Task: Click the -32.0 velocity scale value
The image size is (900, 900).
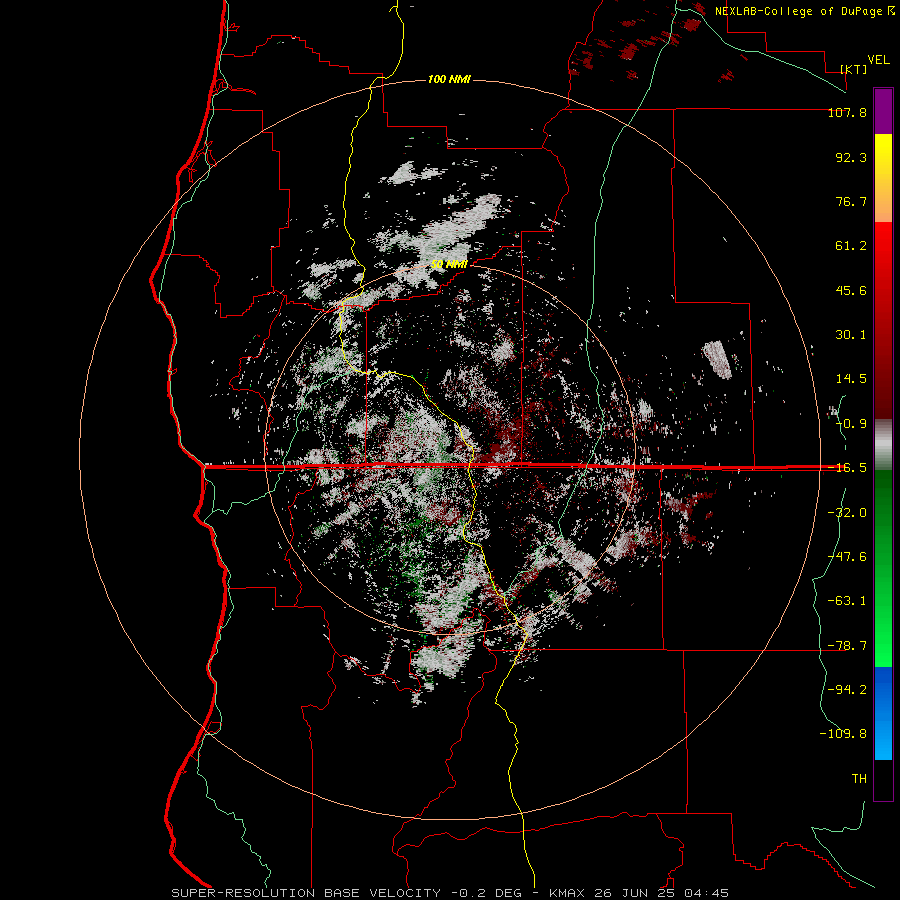Action: tap(847, 513)
